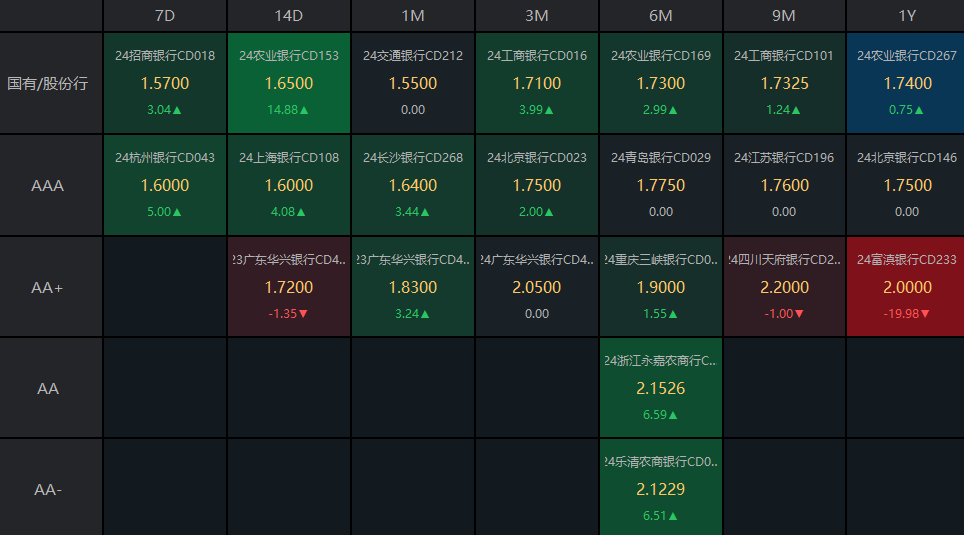The width and height of the screenshot is (964, 535).
Task: Open the 浙江永嘉农商行 CD cell
Action: (x=661, y=388)
